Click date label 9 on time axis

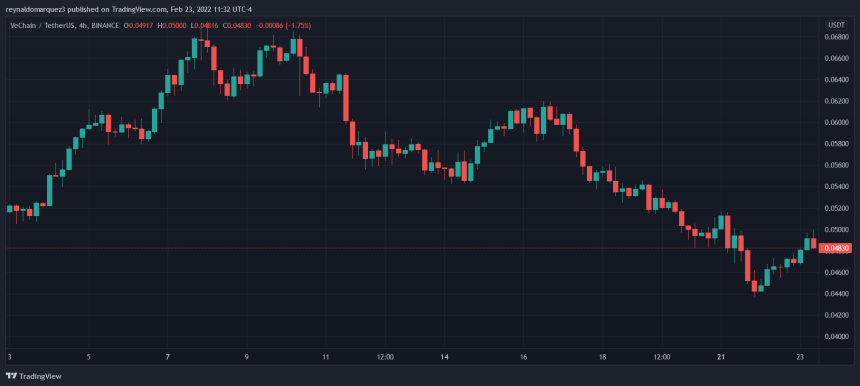[x=247, y=357]
